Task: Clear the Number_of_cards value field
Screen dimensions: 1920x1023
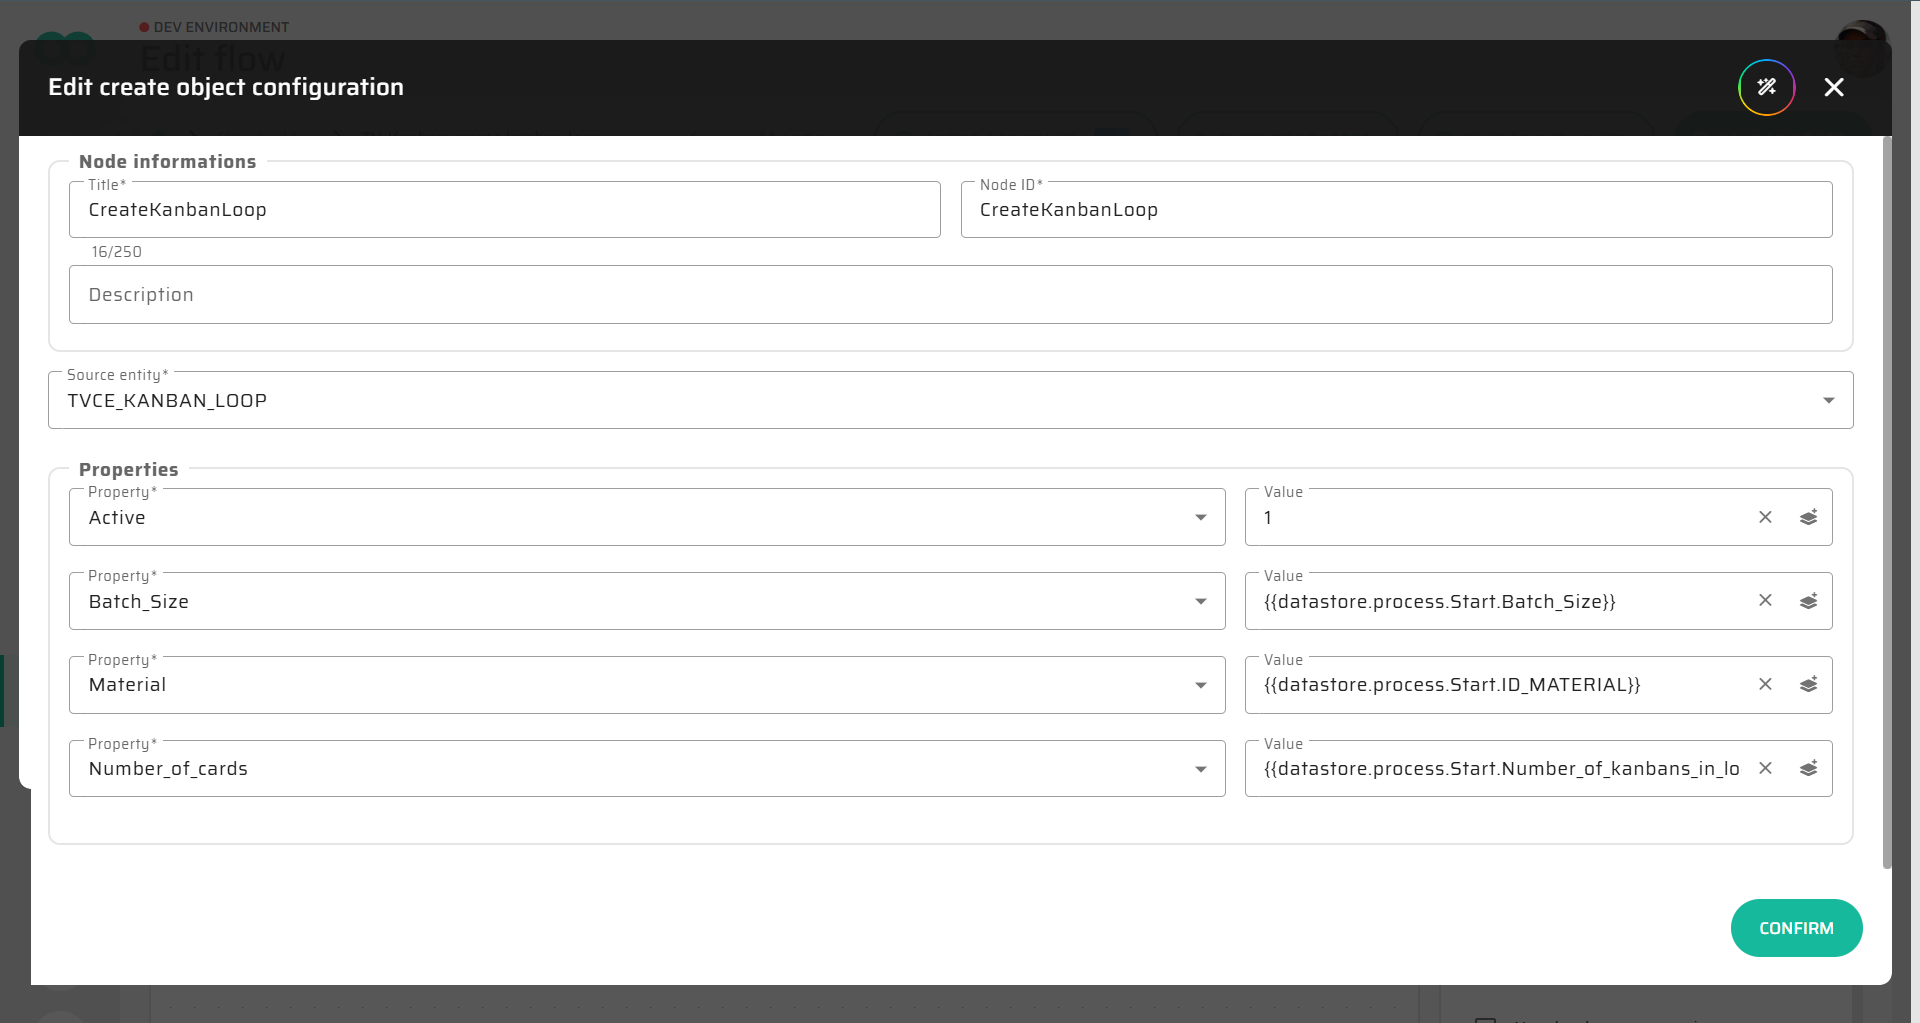Action: [x=1765, y=769]
